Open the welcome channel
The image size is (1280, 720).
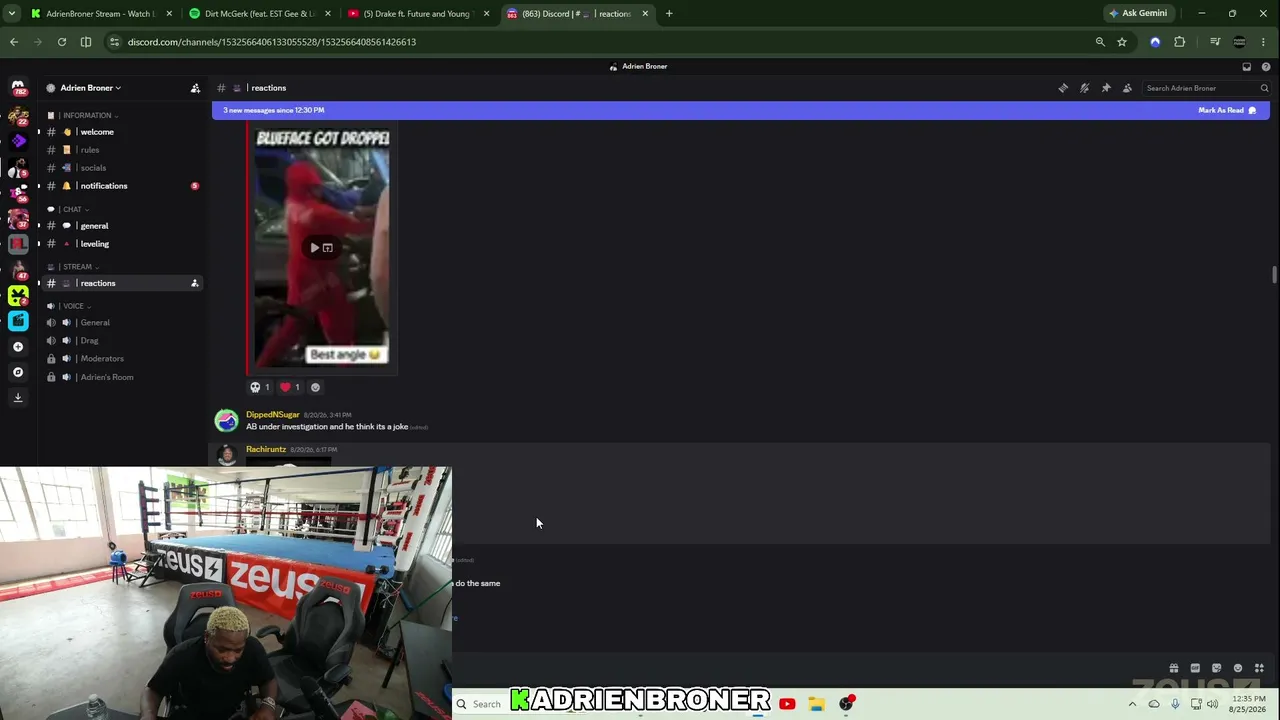pyautogui.click(x=123, y=132)
